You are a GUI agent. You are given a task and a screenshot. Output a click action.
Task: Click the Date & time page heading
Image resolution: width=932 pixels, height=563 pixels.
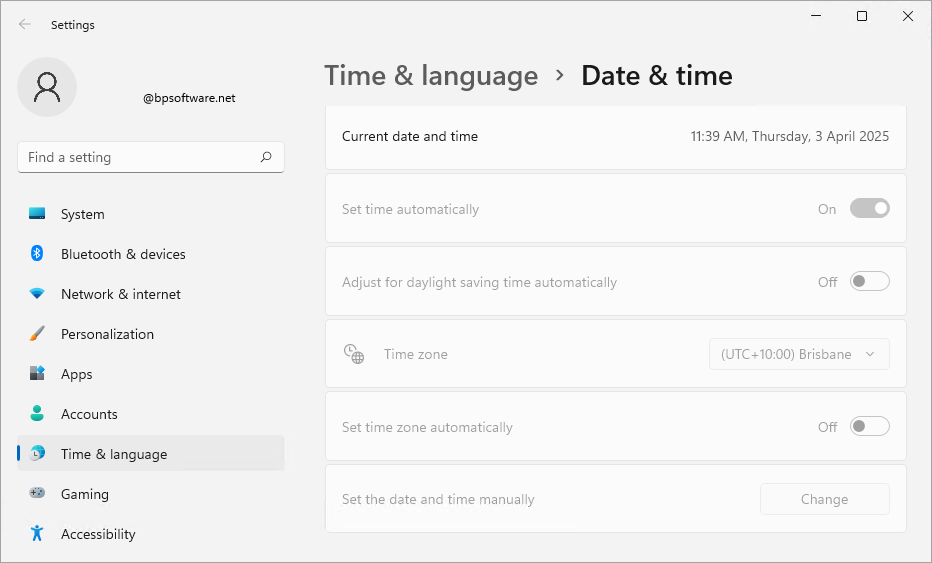pyautogui.click(x=657, y=76)
